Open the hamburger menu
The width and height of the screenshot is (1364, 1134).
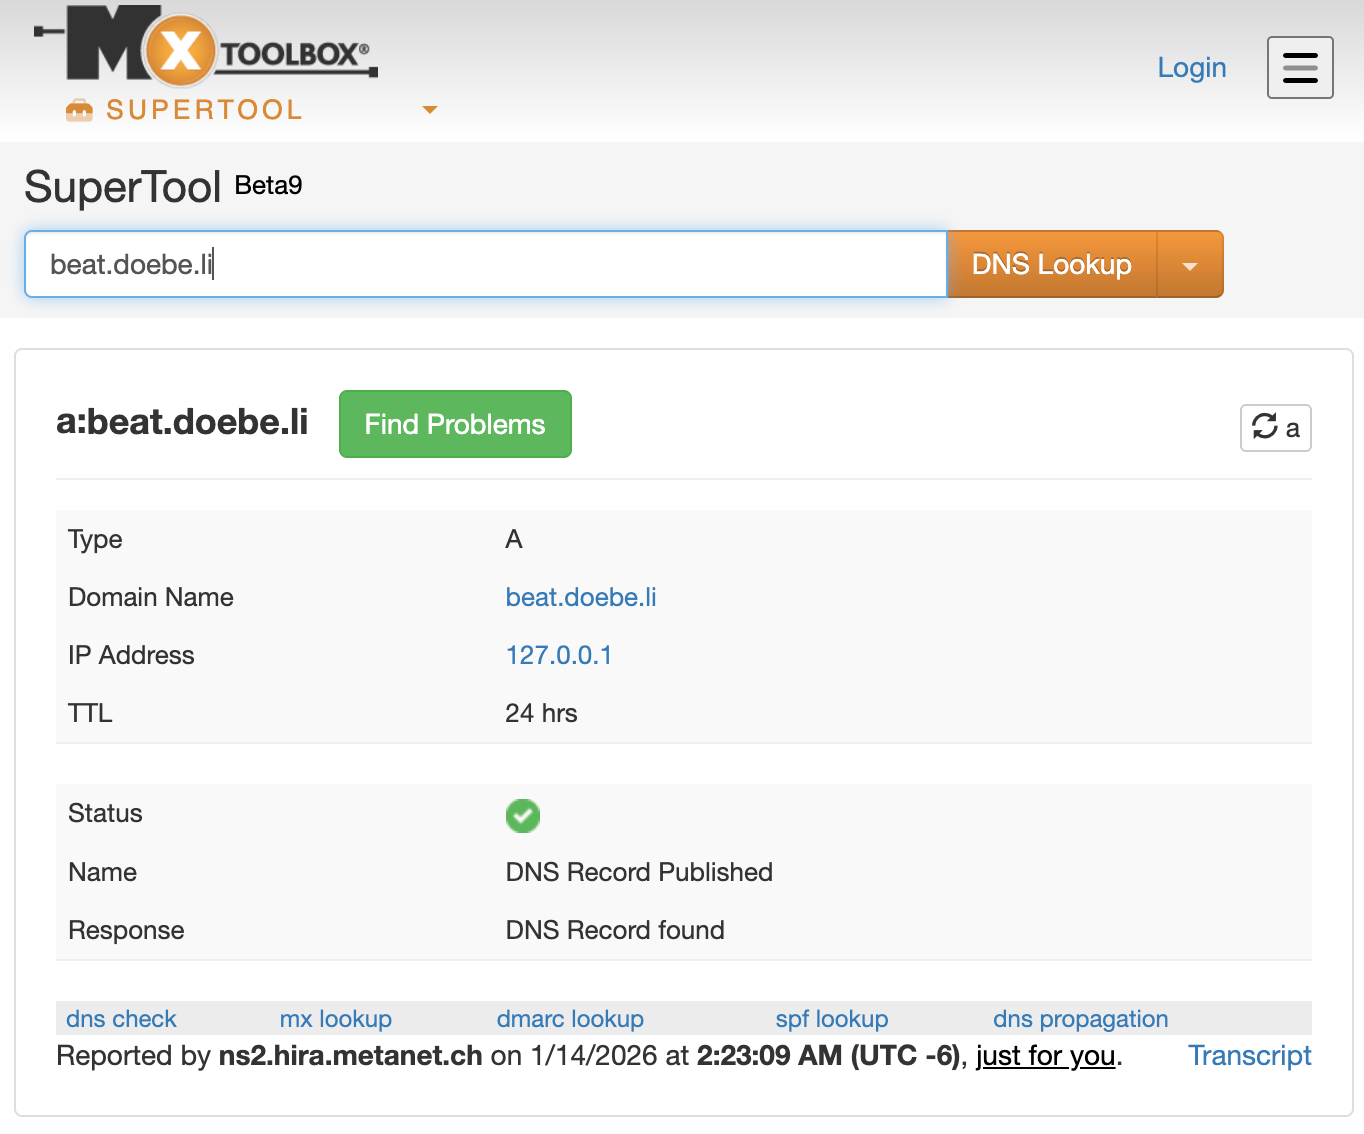(x=1299, y=68)
